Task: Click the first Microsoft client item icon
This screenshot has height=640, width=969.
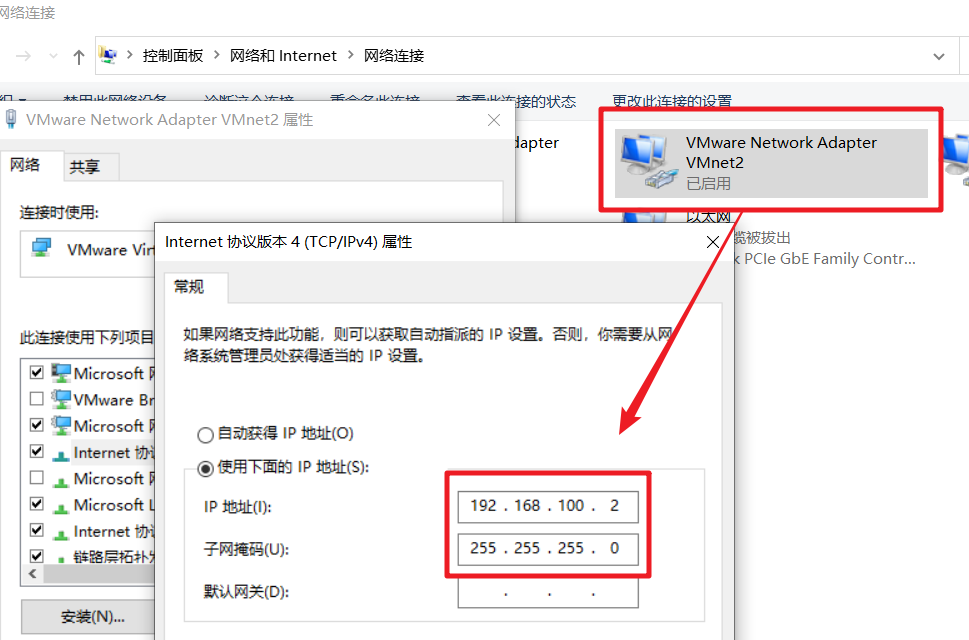Action: coord(61,373)
